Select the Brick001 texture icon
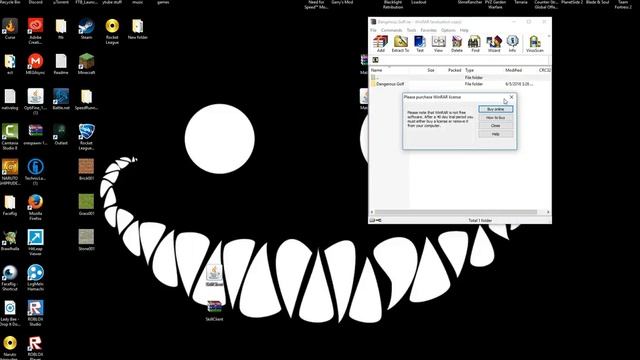The width and height of the screenshot is (640, 360). coord(87,170)
